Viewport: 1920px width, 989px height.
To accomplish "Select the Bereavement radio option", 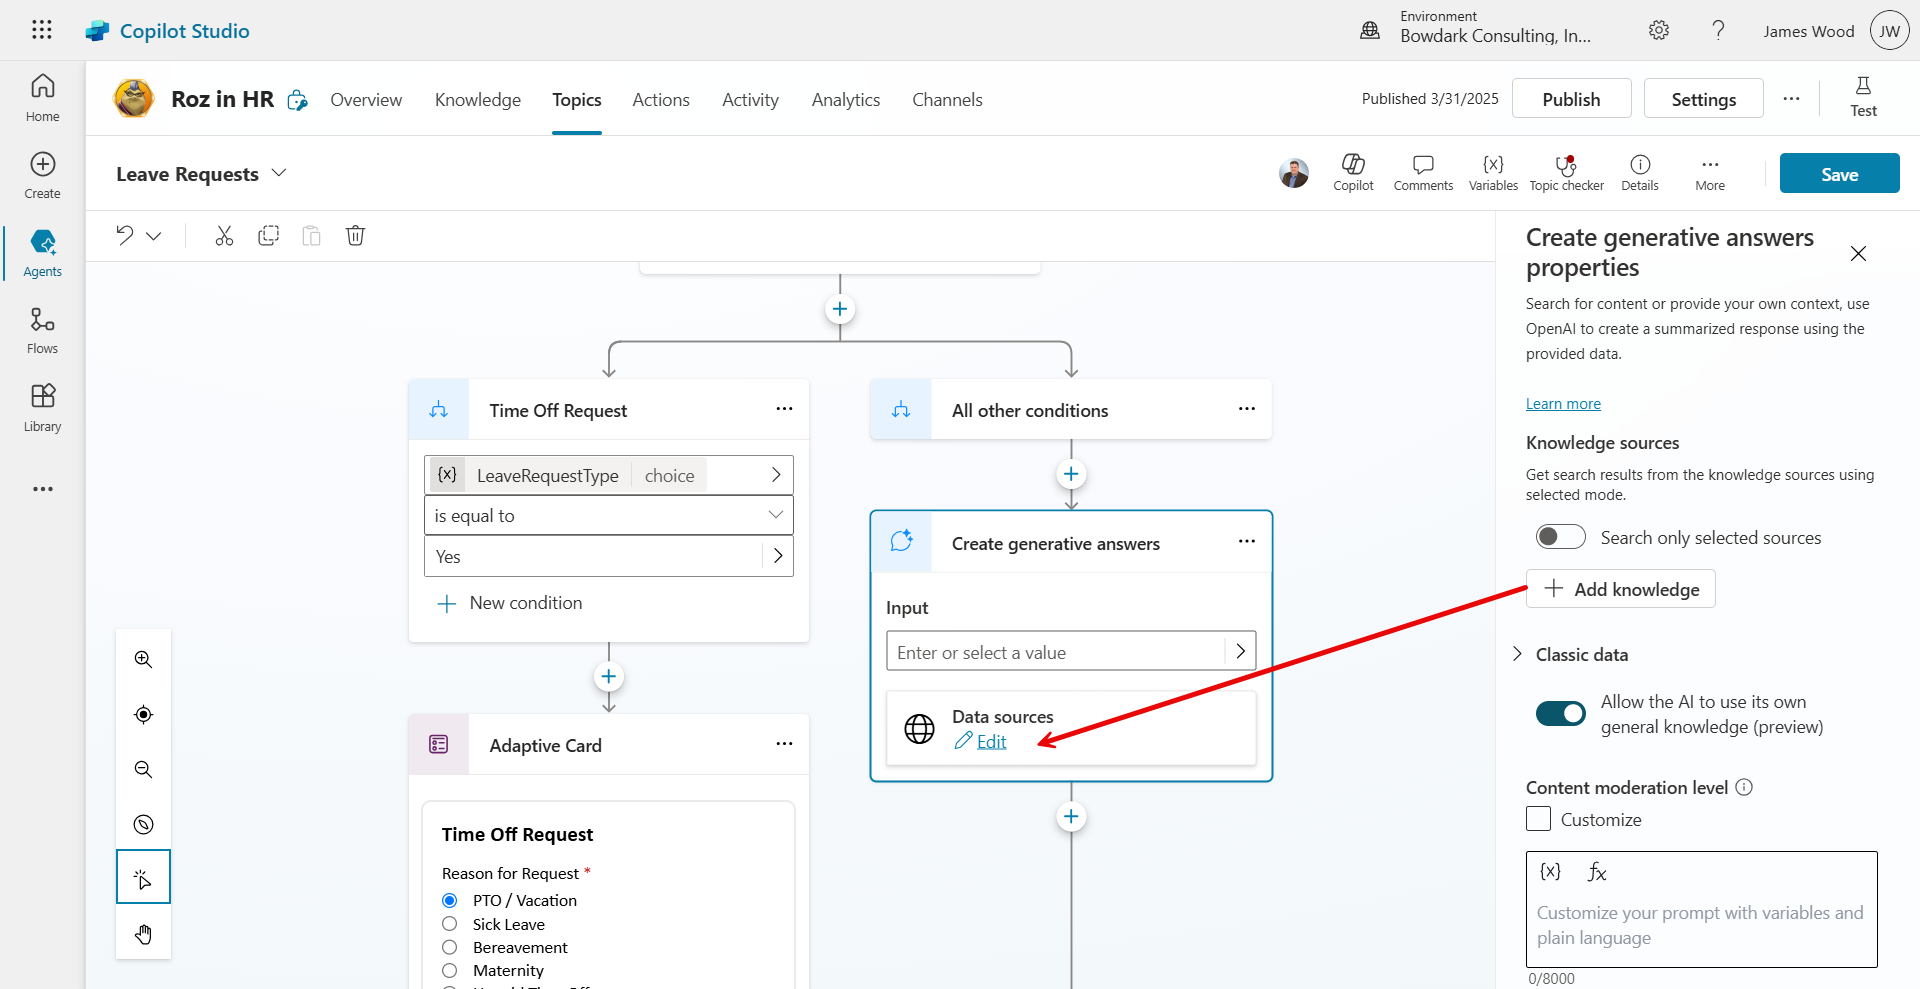I will (450, 947).
